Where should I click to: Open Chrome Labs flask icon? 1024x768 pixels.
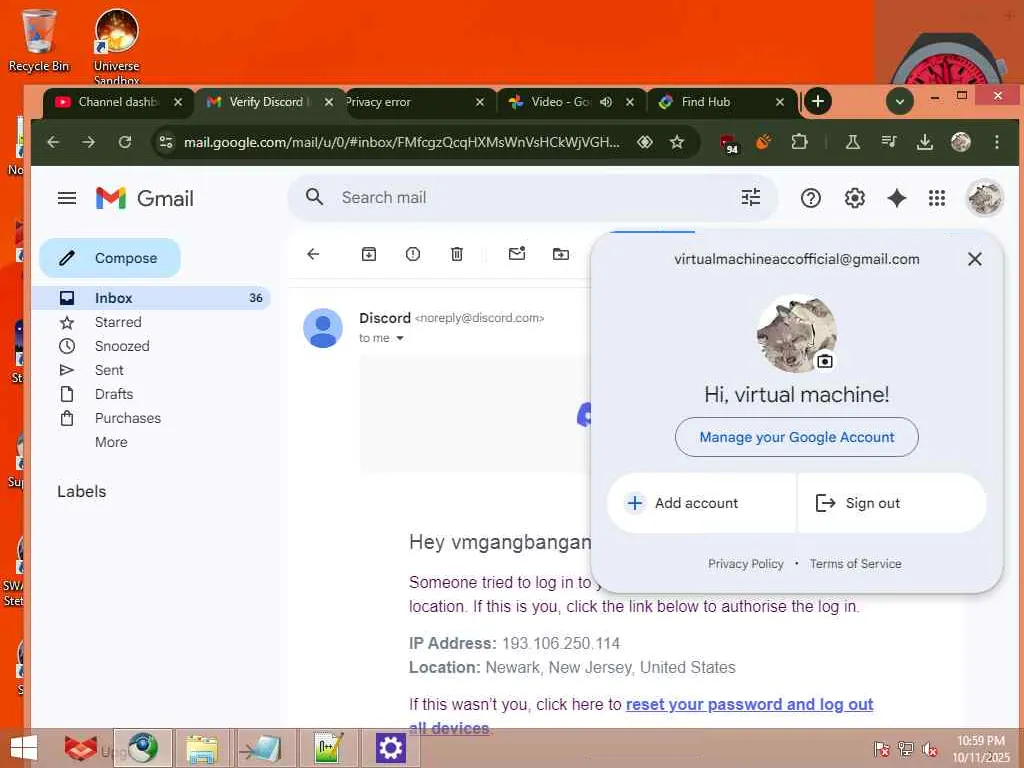click(x=853, y=142)
